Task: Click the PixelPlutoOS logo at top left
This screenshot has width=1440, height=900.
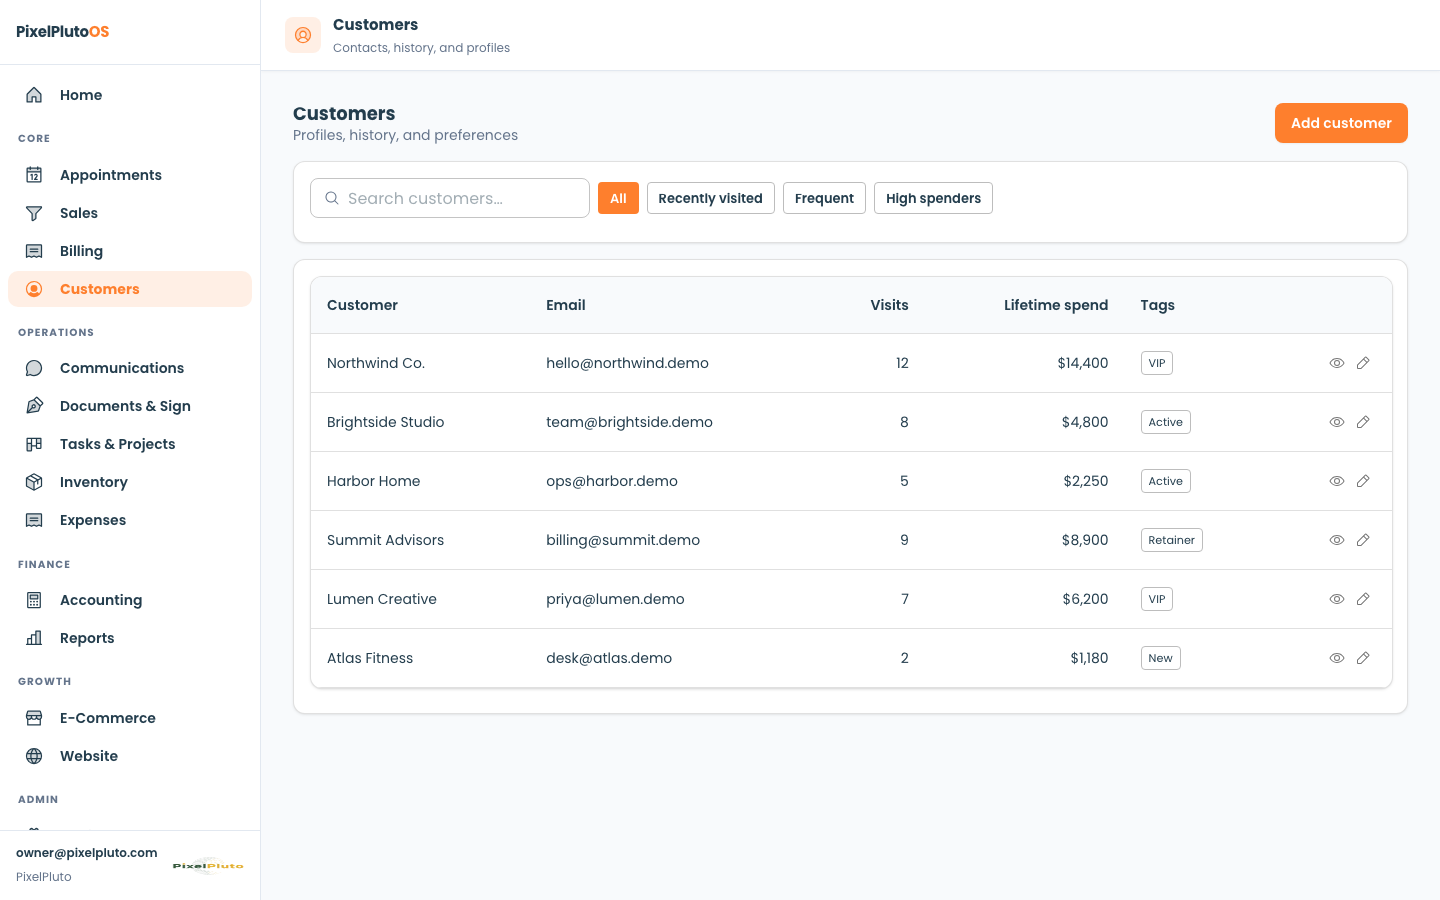Action: tap(63, 31)
